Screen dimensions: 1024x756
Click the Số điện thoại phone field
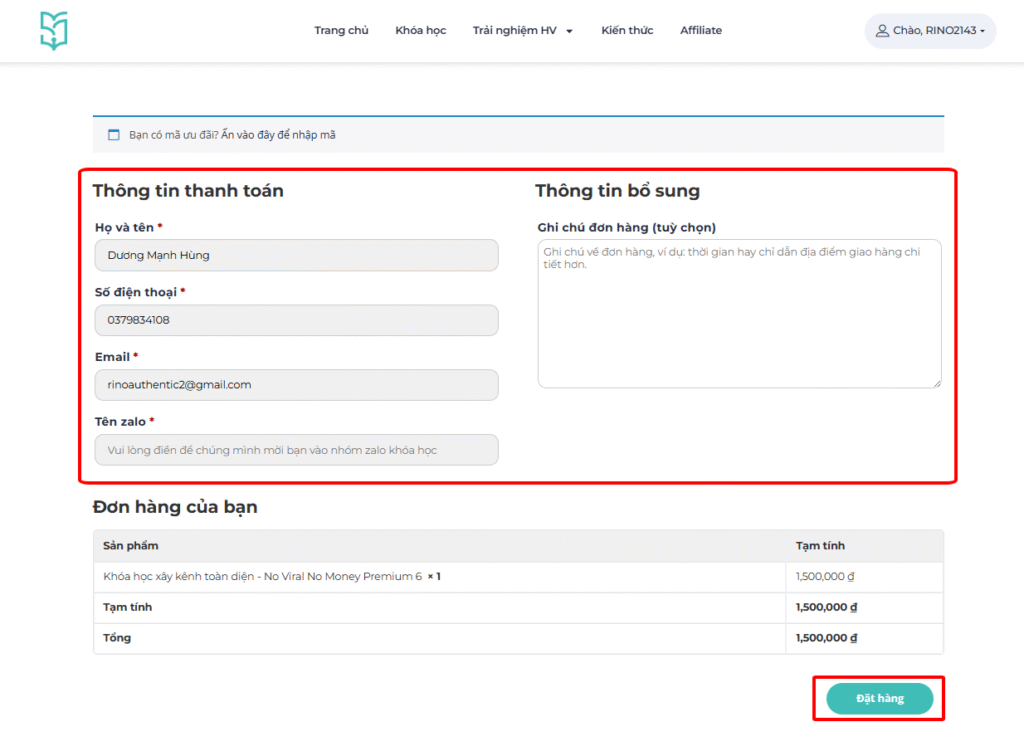click(296, 320)
